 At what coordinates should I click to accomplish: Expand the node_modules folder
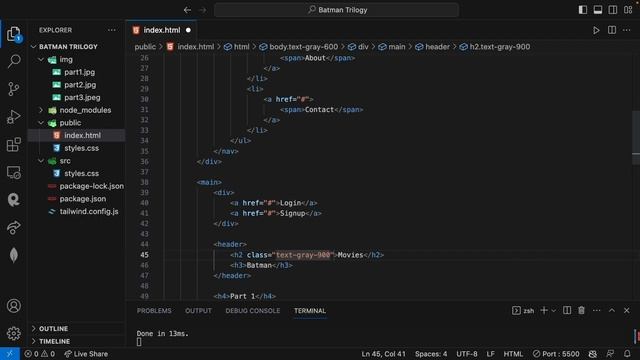[x=41, y=110]
